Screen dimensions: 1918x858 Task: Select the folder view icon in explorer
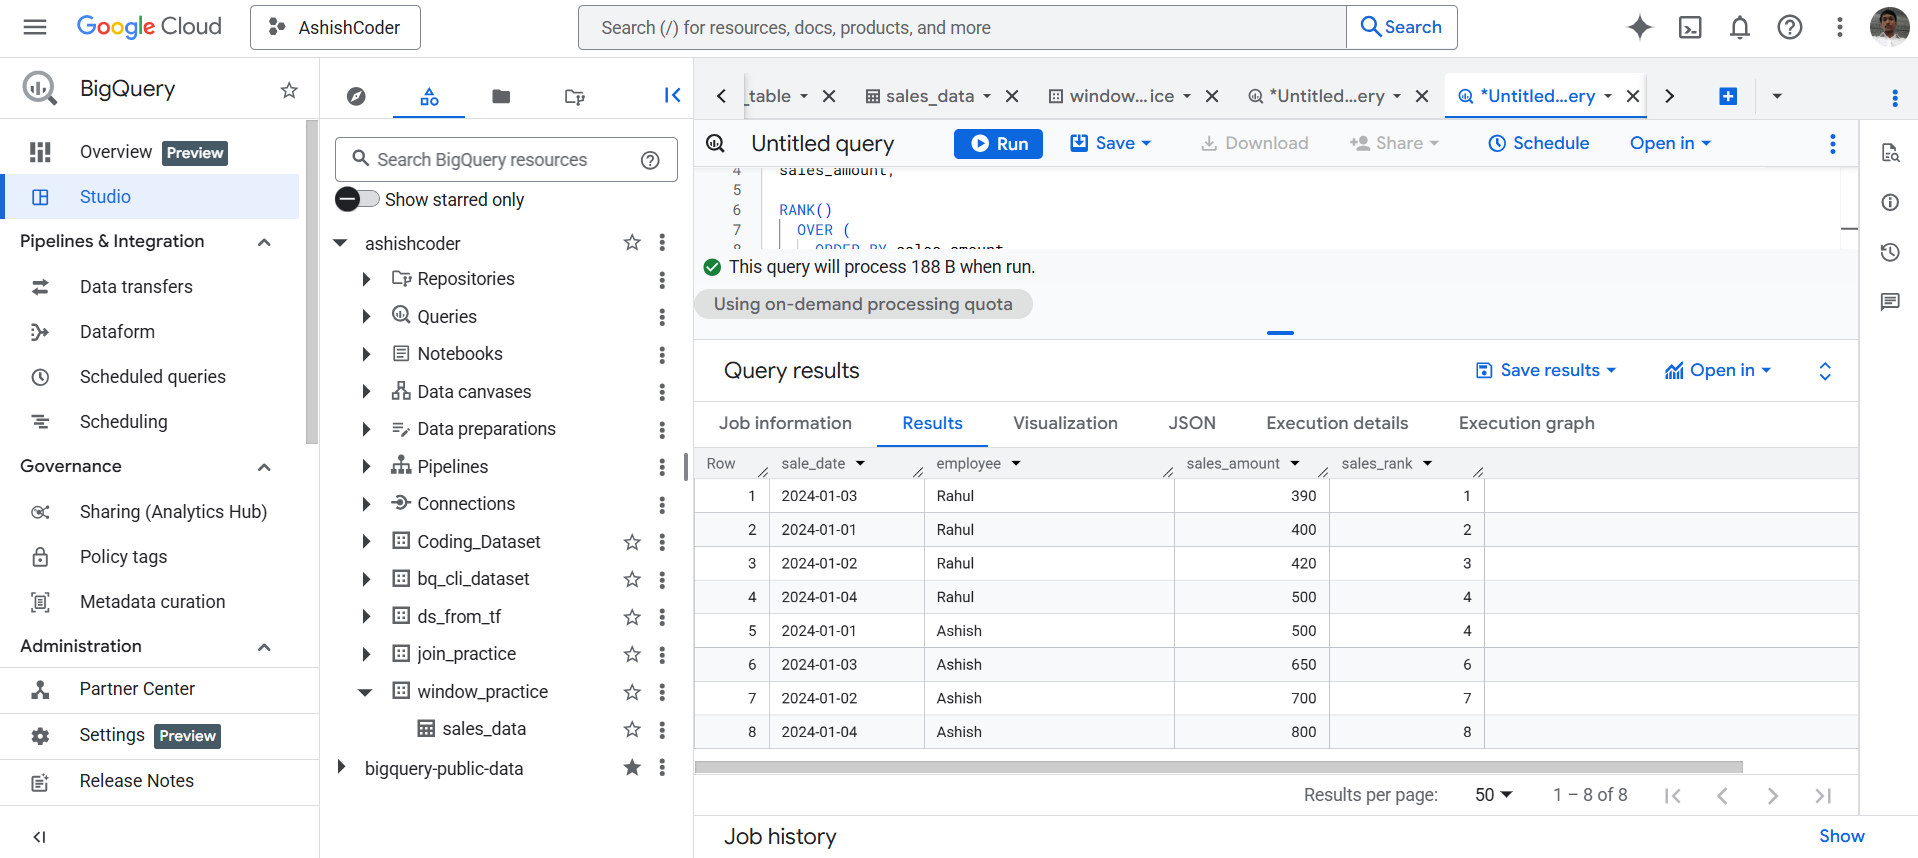pyautogui.click(x=501, y=96)
